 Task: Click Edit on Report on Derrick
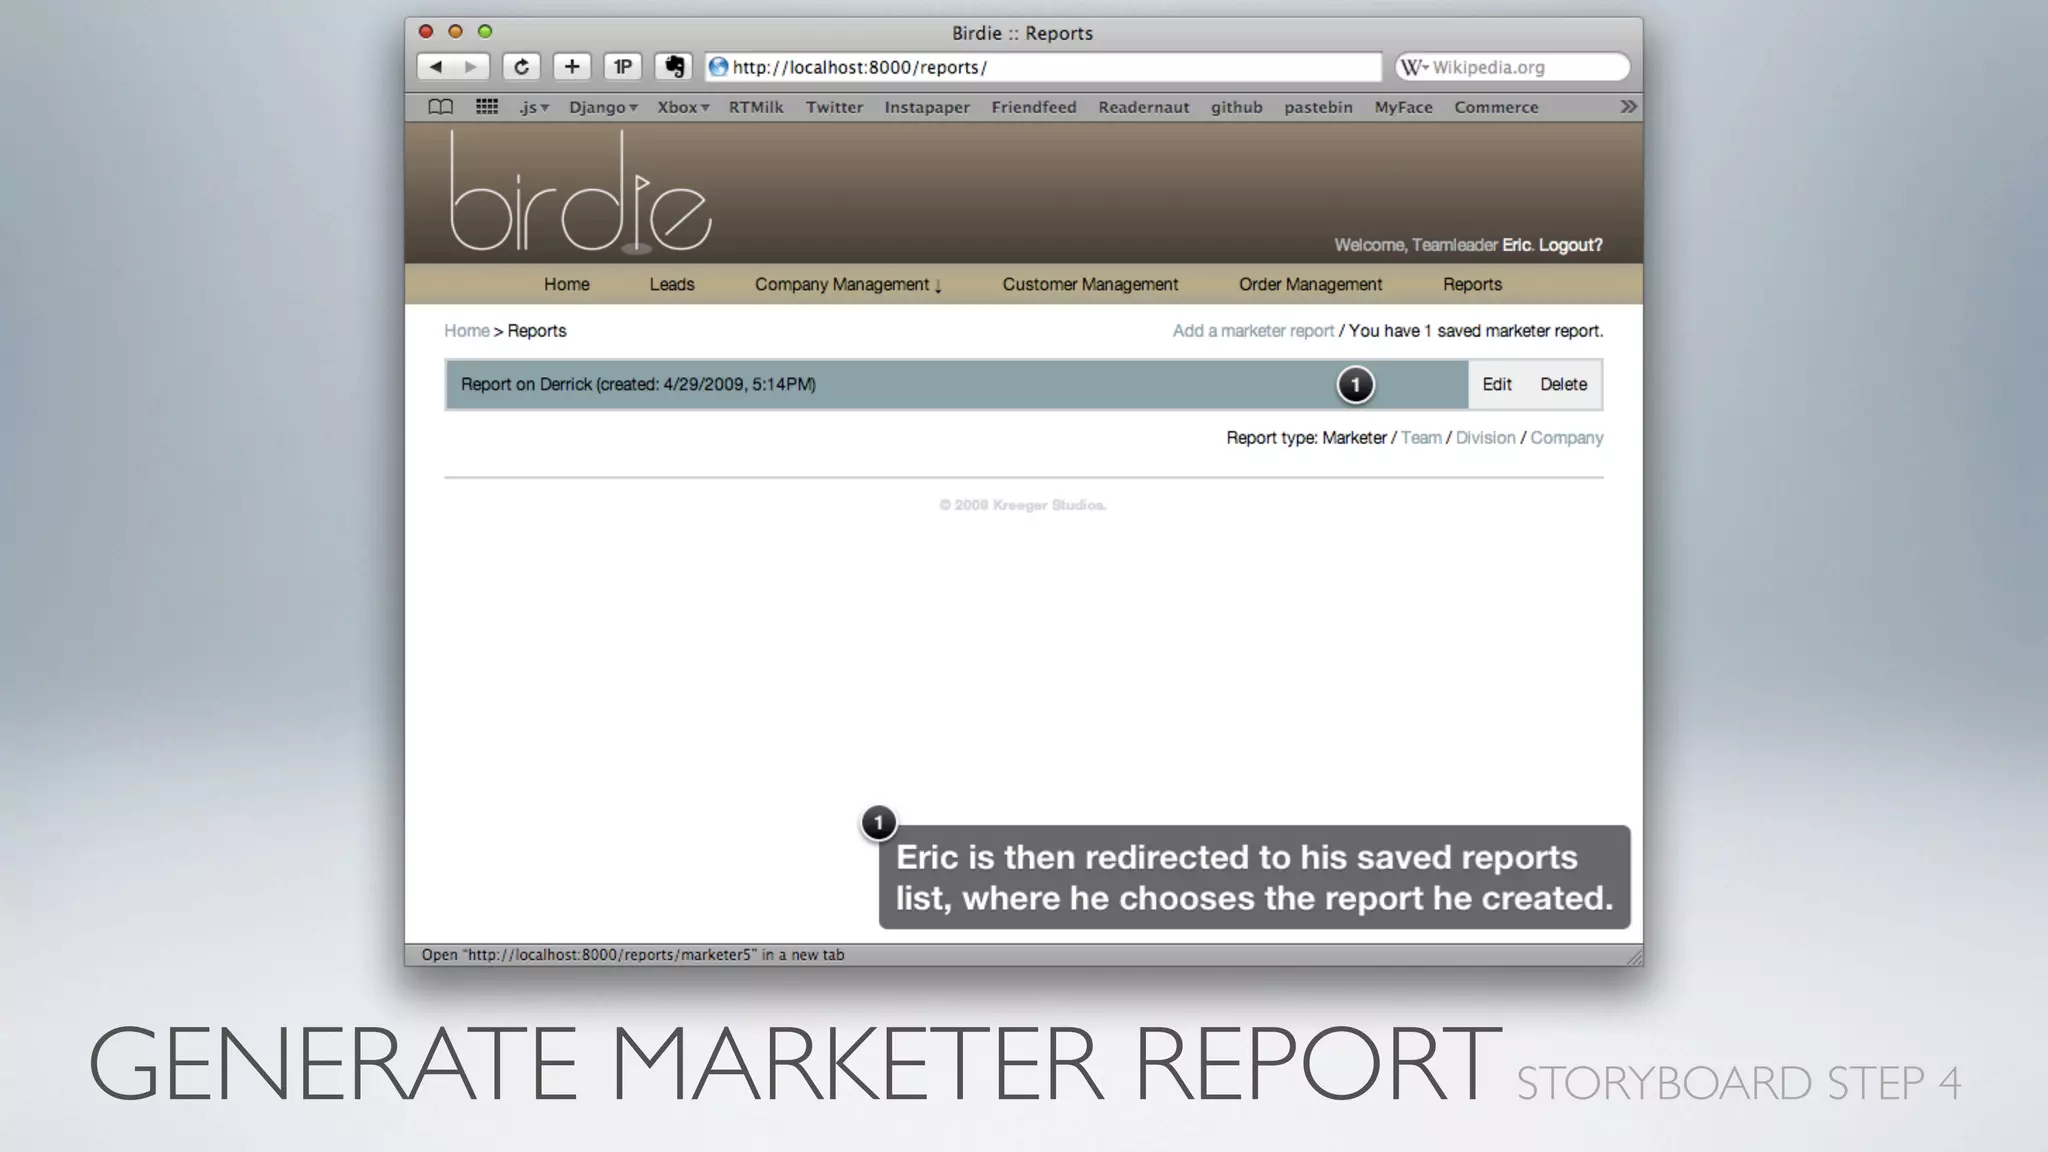pyautogui.click(x=1497, y=384)
